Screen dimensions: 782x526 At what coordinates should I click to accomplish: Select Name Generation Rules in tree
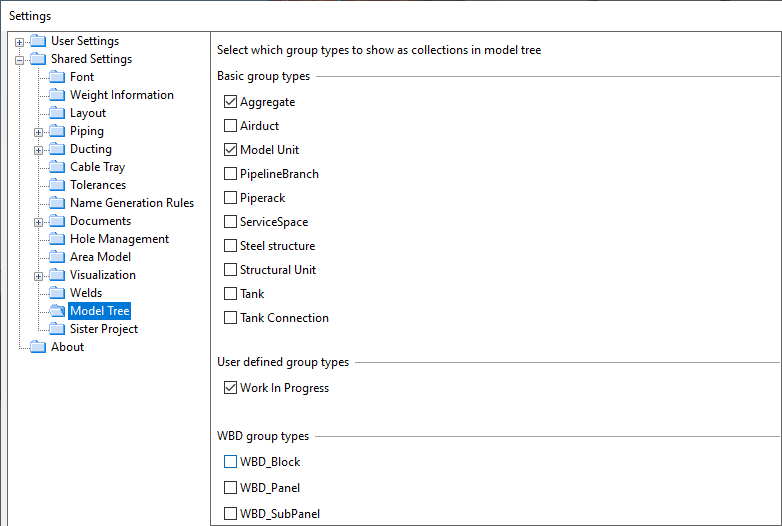[131, 203]
